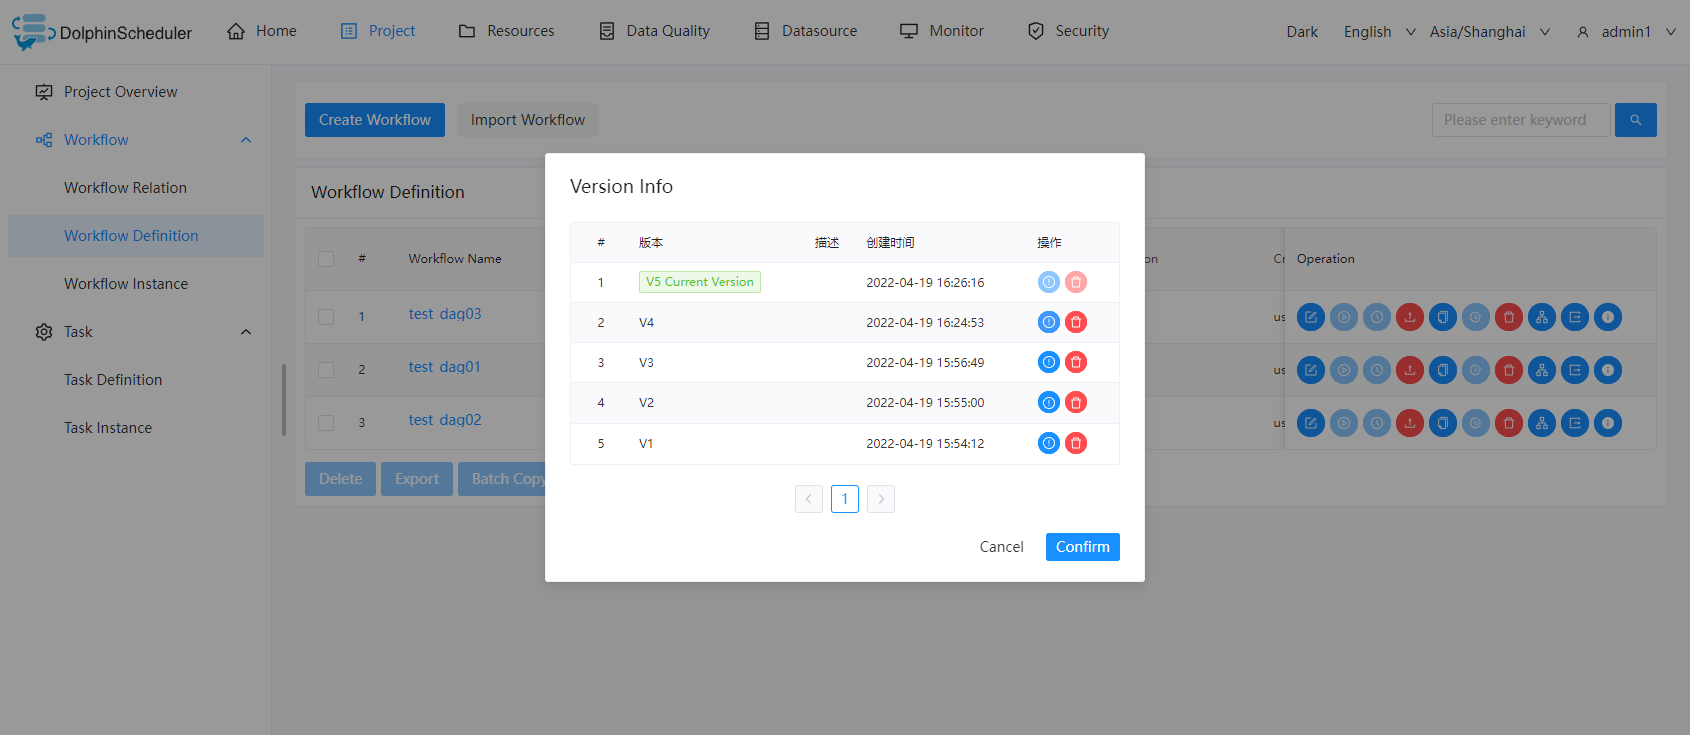Click the Import Workflow button

click(528, 120)
